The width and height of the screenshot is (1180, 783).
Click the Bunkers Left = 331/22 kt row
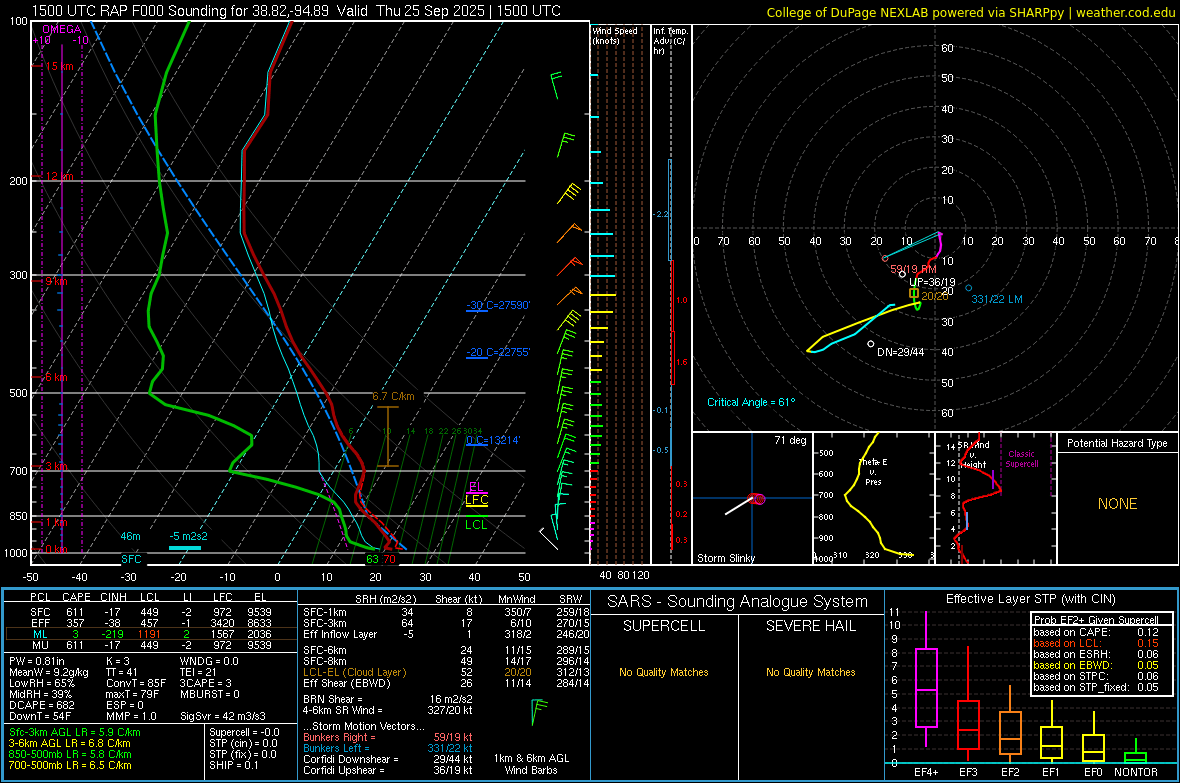coord(388,748)
